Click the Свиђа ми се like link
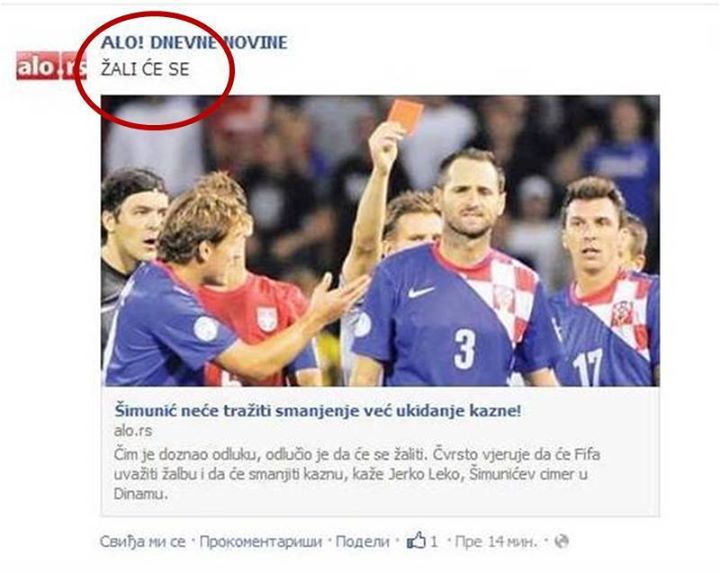 click(x=143, y=542)
